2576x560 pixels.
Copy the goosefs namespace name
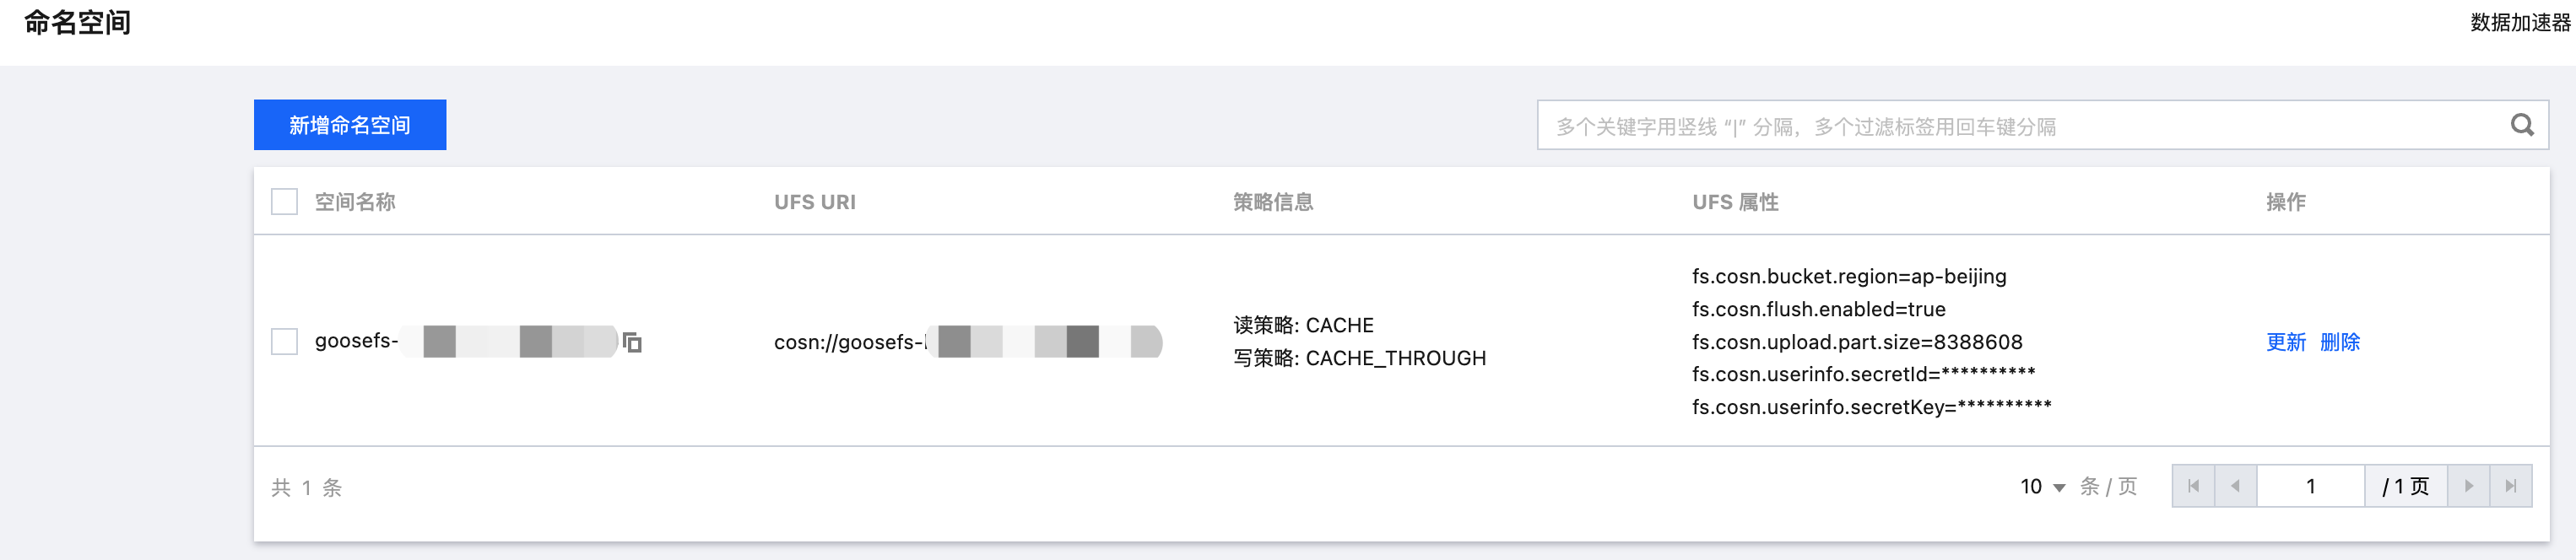[632, 343]
